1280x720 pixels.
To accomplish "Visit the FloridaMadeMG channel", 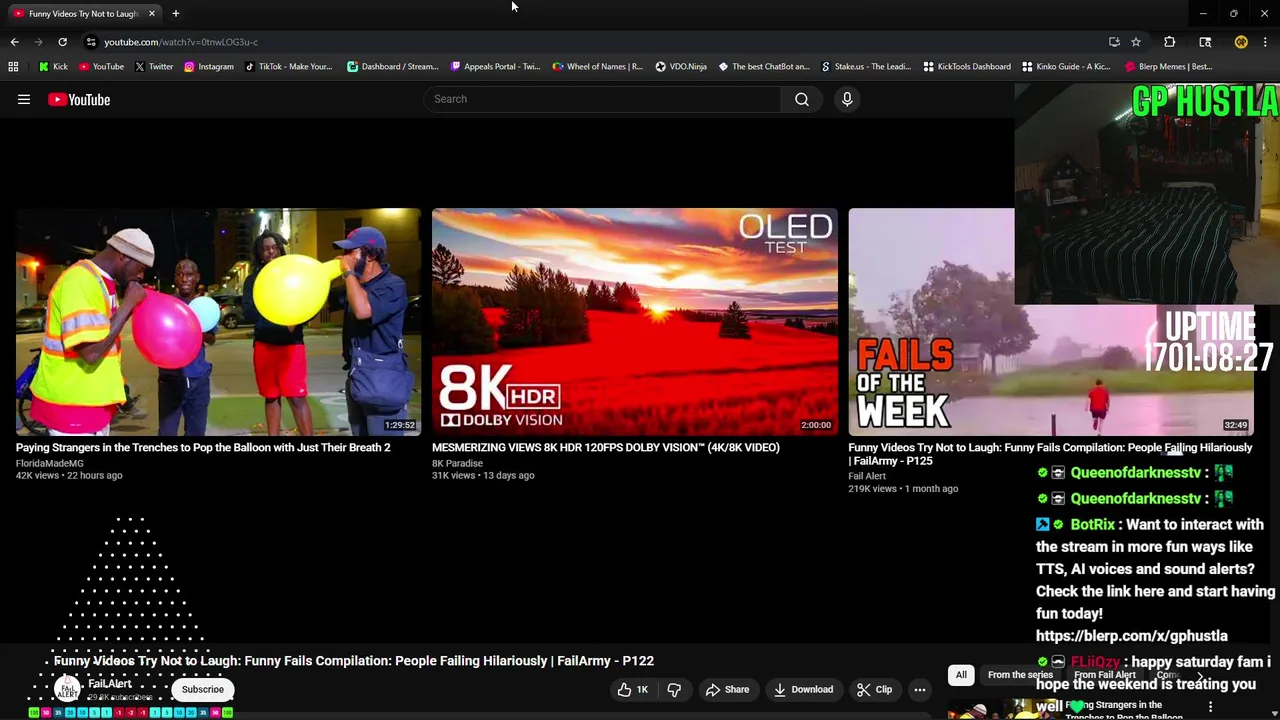I will pos(50,463).
